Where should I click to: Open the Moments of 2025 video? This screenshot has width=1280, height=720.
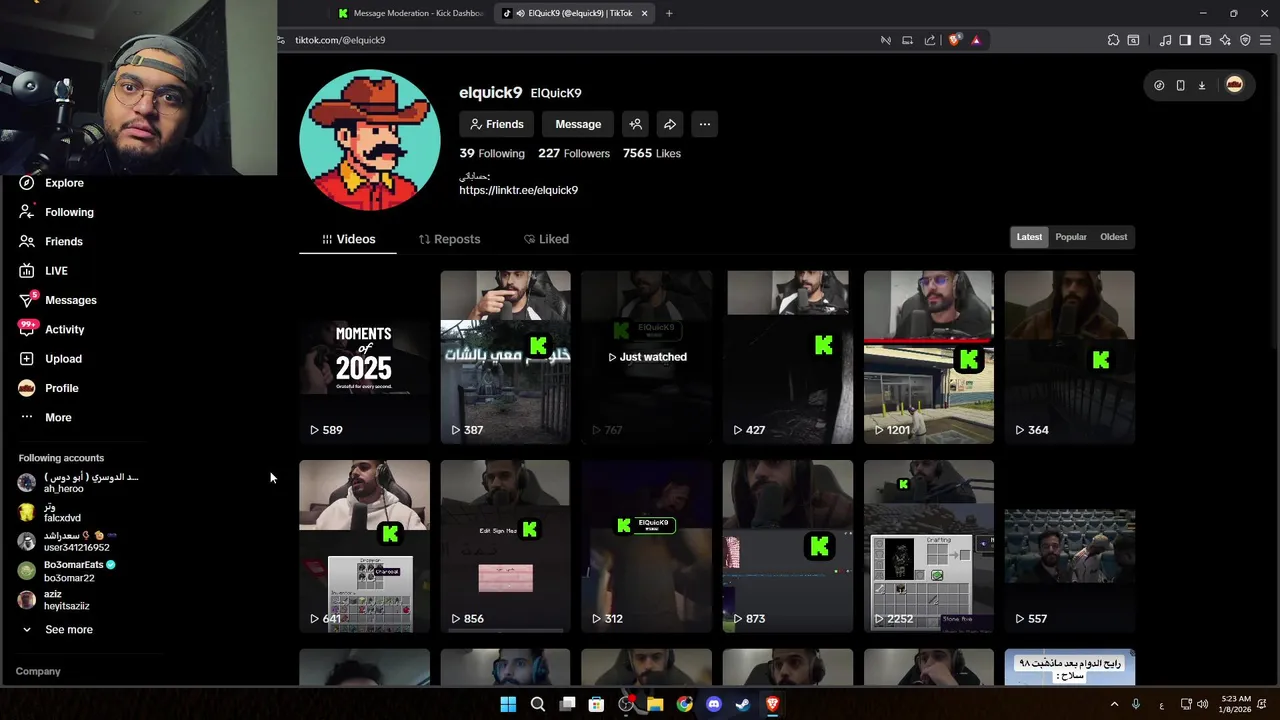(364, 357)
